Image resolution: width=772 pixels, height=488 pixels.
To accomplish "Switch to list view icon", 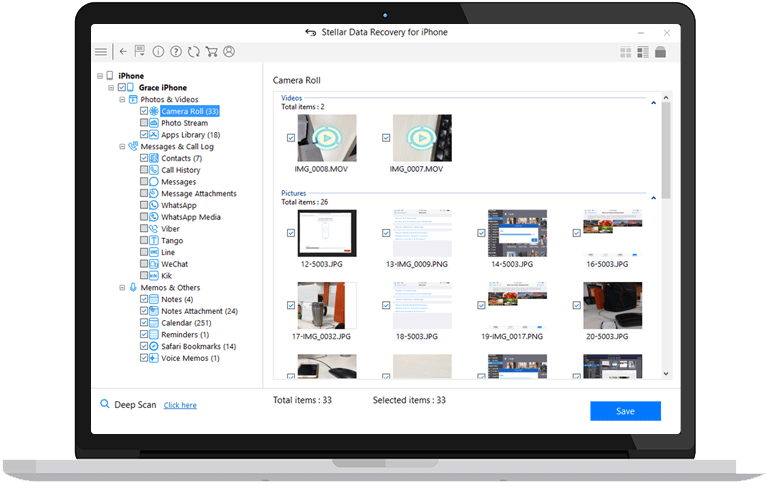I will (643, 52).
